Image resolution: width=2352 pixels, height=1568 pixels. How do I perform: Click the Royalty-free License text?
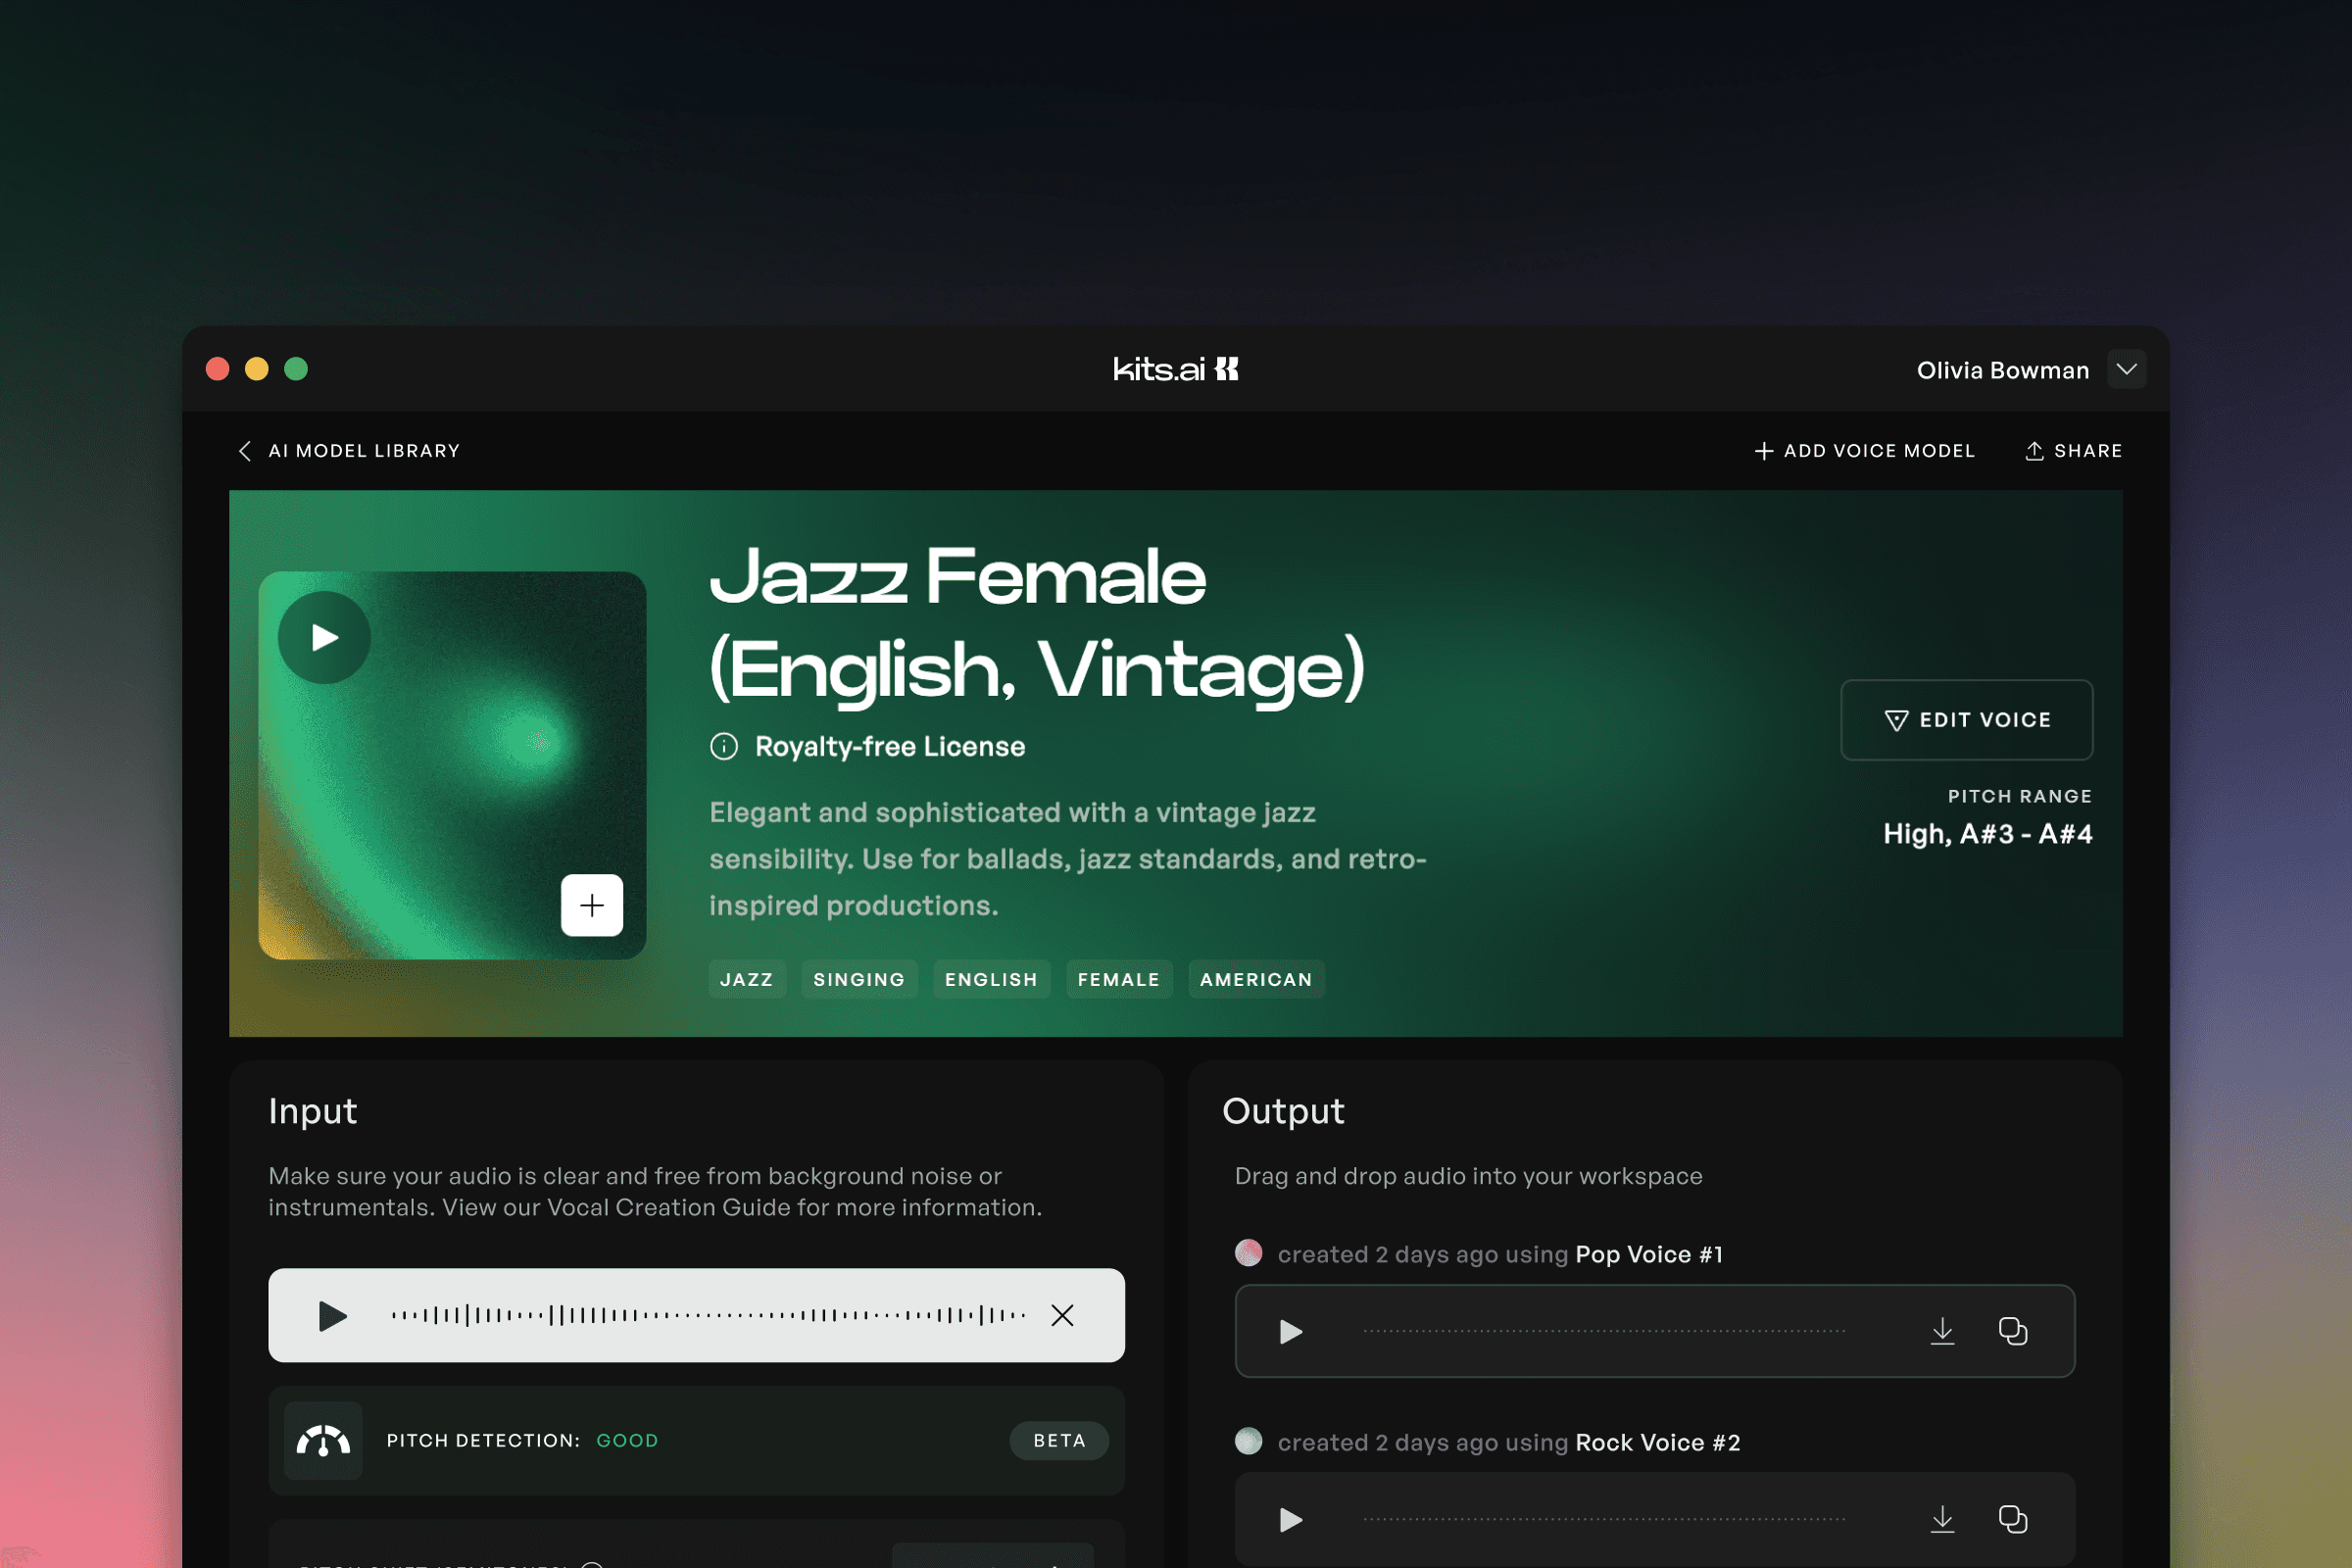pos(890,746)
